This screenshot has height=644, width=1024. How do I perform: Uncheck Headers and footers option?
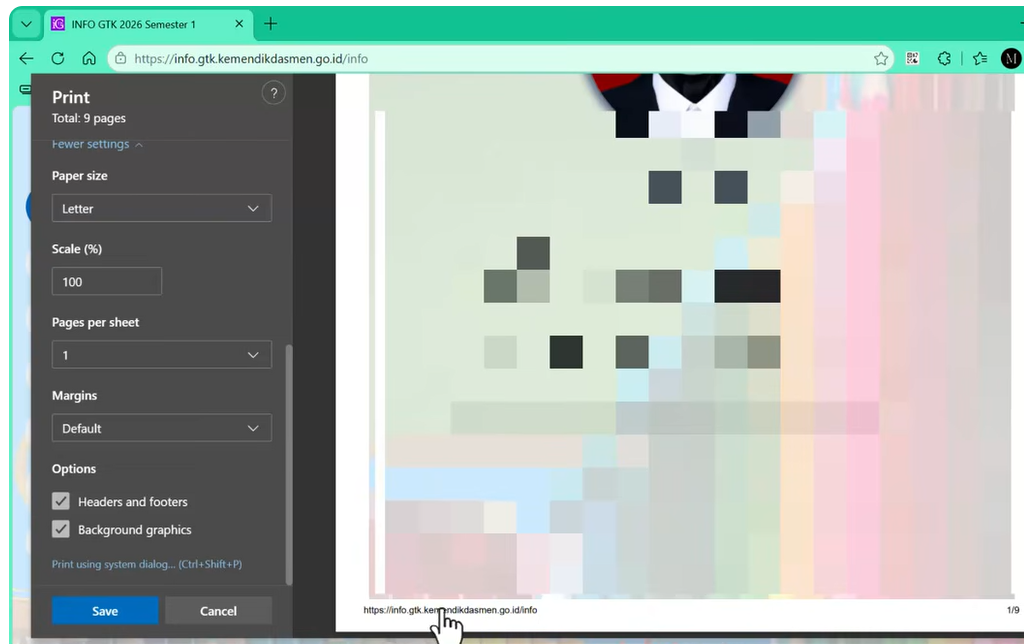click(x=60, y=501)
